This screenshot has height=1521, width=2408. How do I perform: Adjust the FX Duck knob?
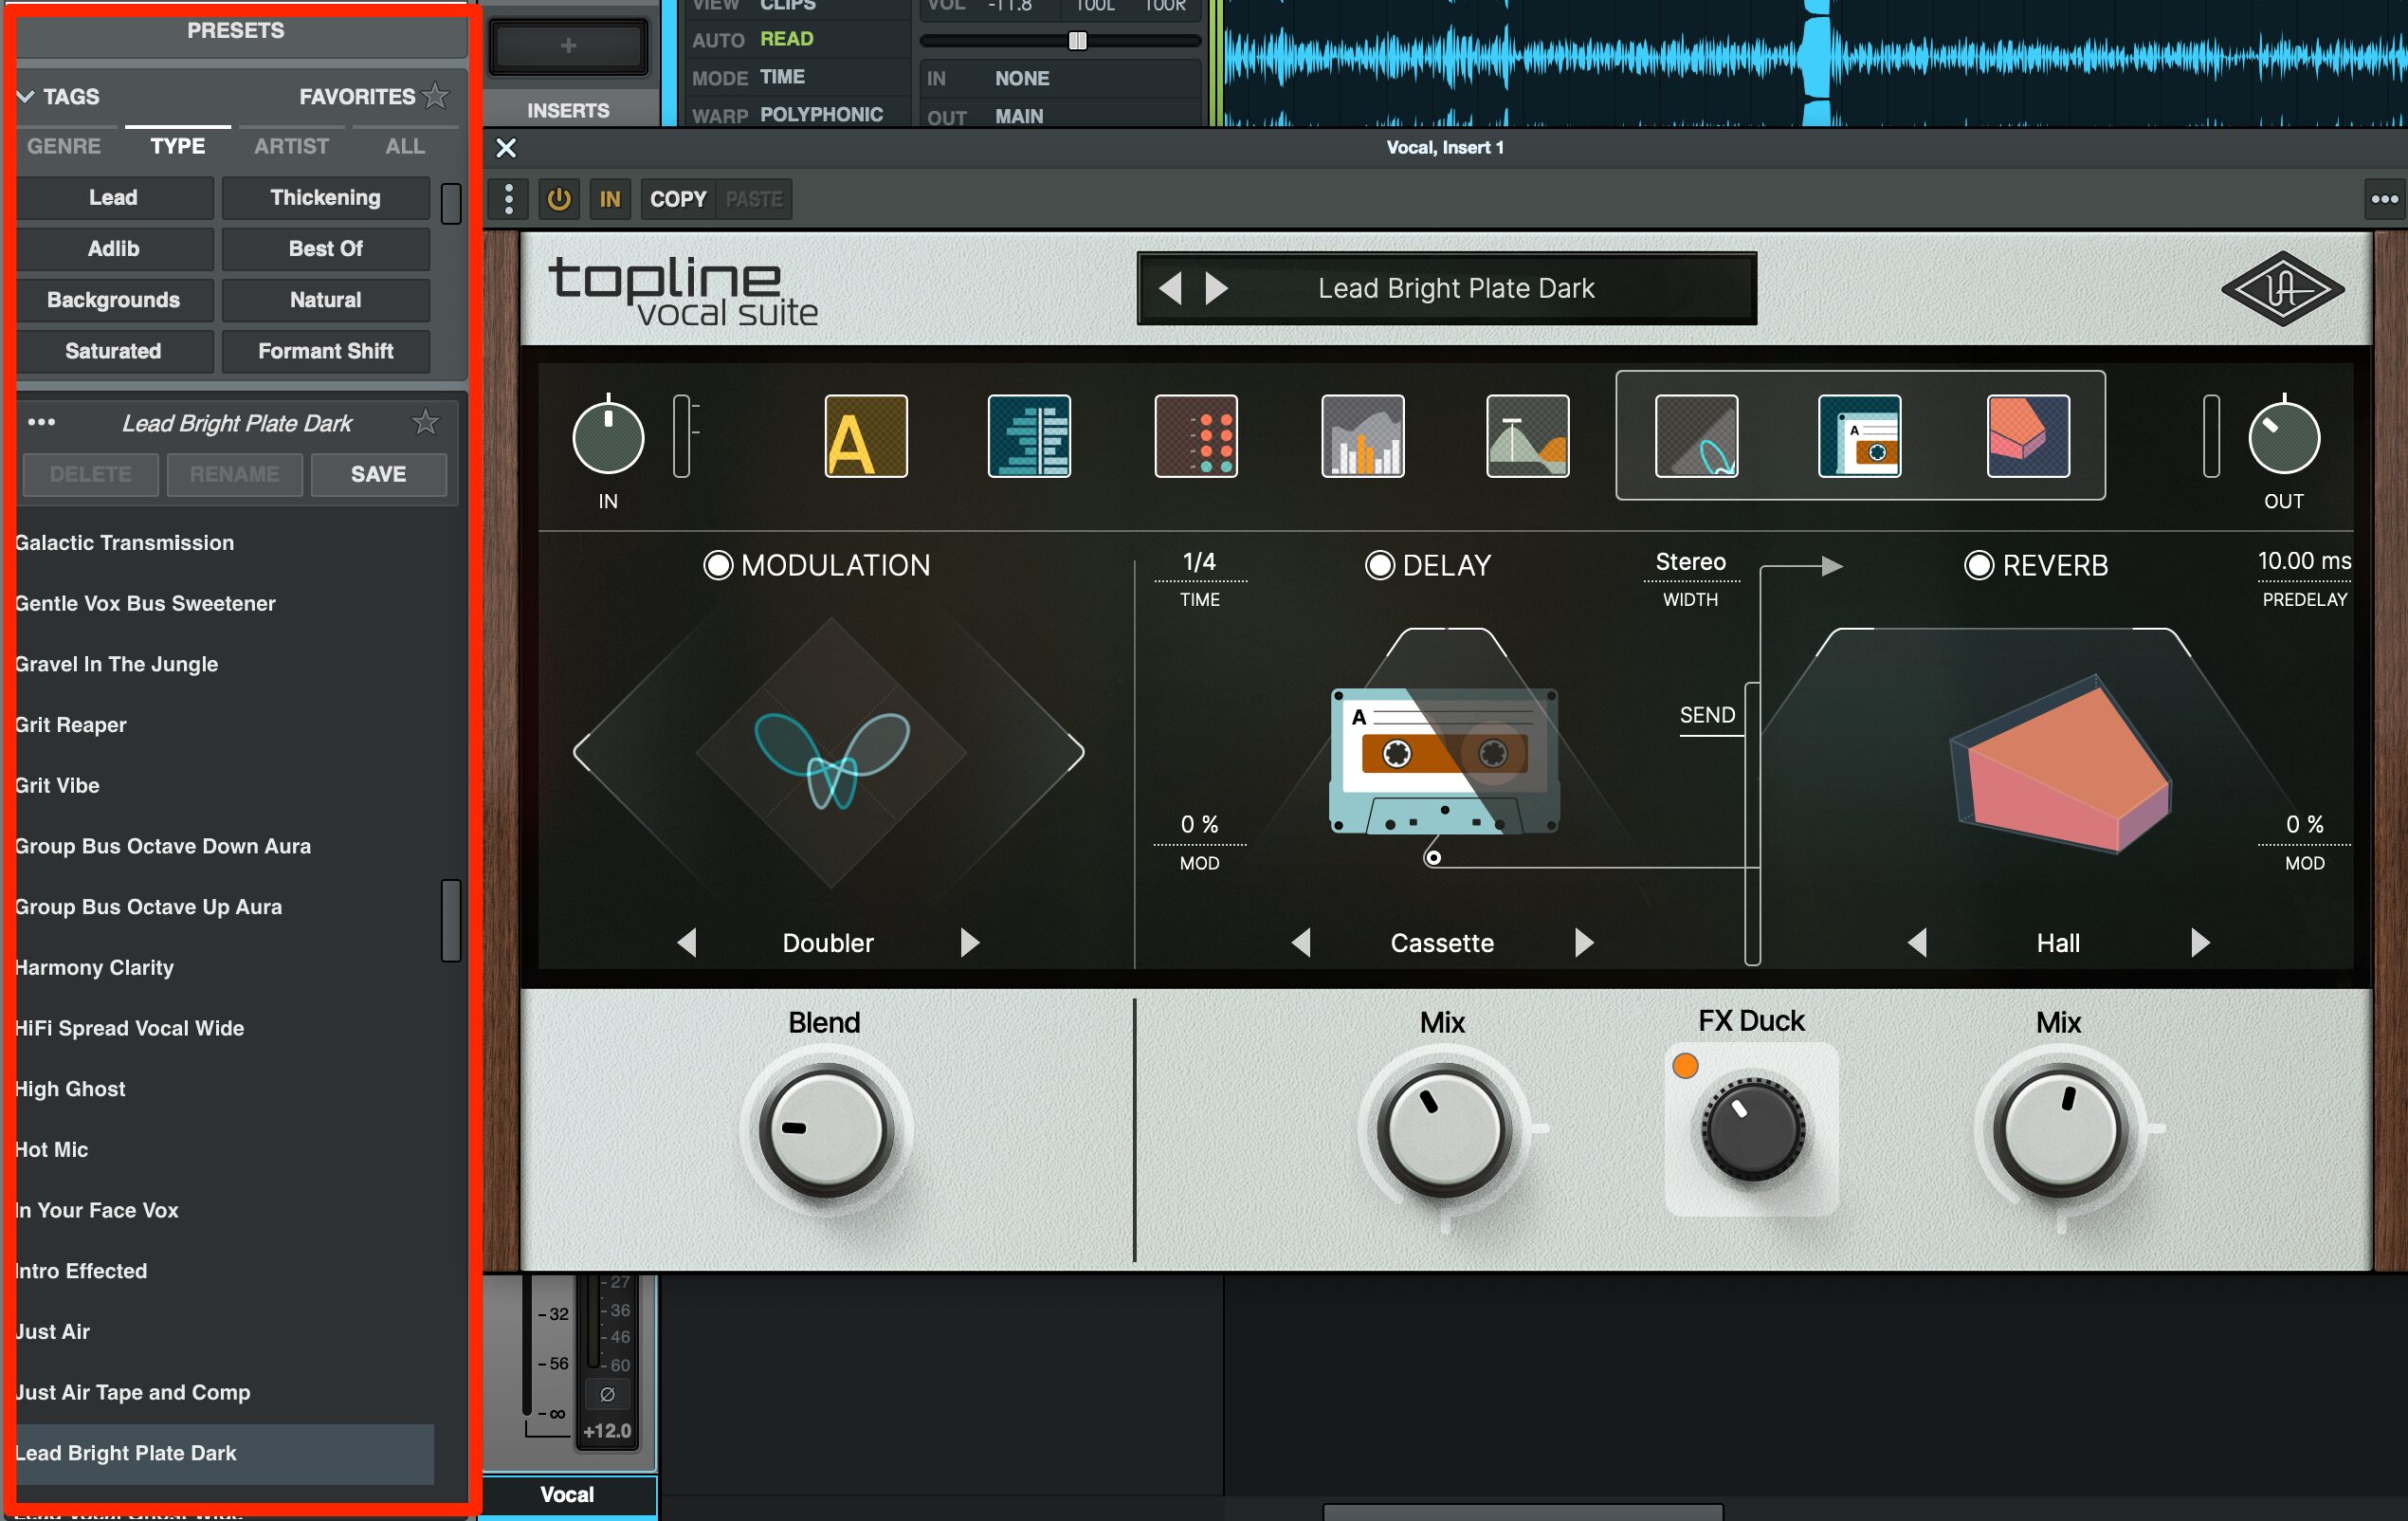pyautogui.click(x=1752, y=1131)
